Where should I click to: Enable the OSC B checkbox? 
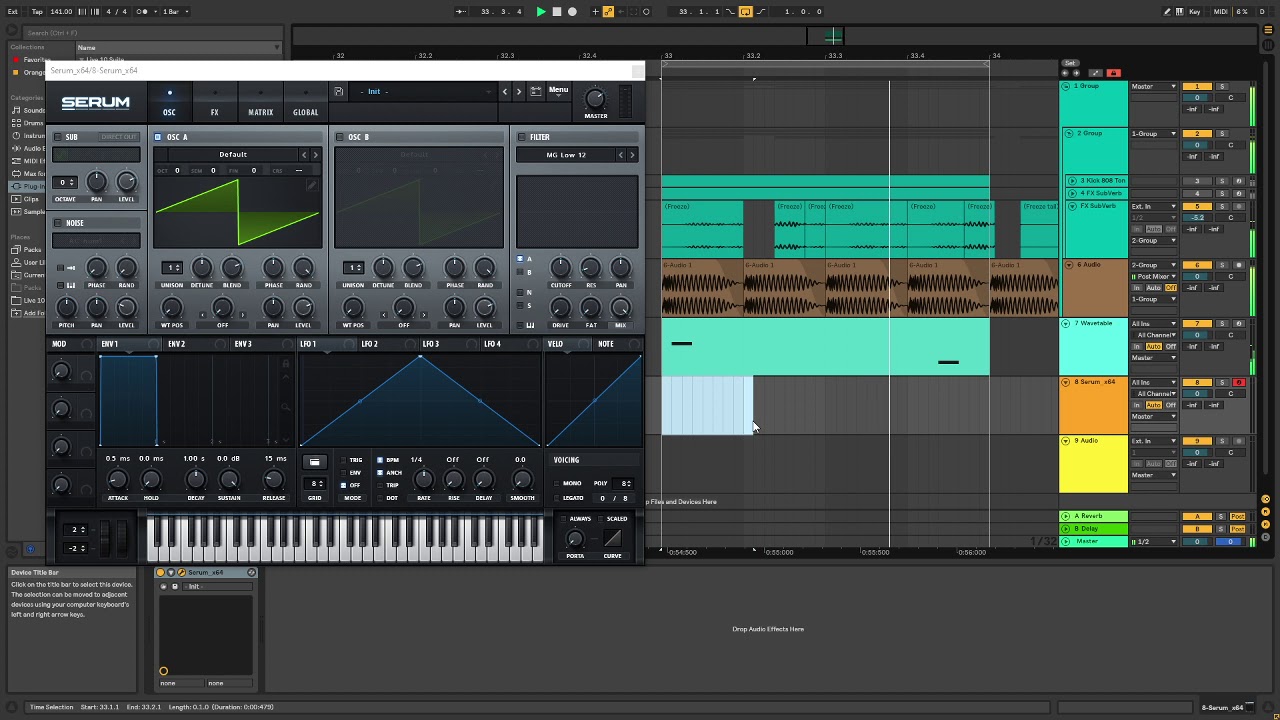pos(340,137)
